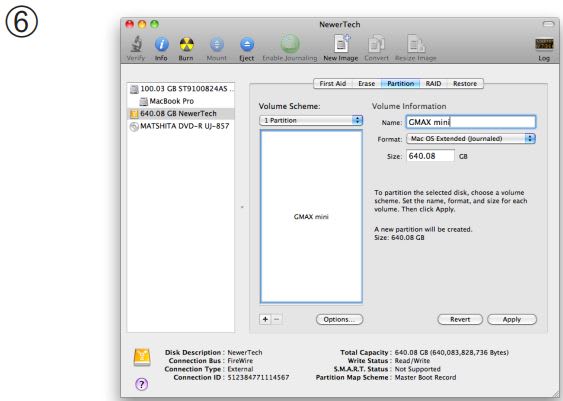Create a New Image from toolbar
The width and height of the screenshot is (563, 401).
coord(341,44)
